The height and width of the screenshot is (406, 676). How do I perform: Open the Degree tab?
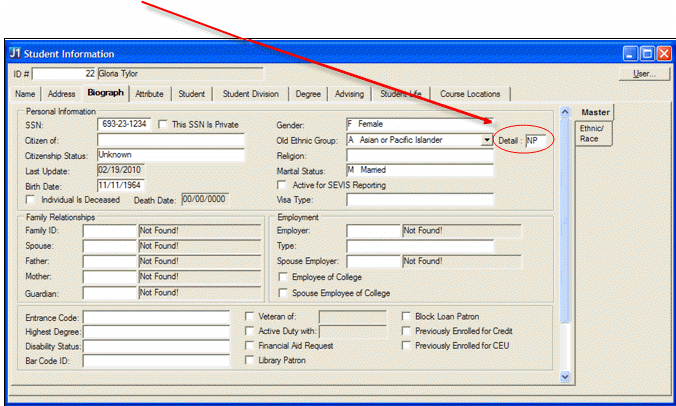pos(308,94)
